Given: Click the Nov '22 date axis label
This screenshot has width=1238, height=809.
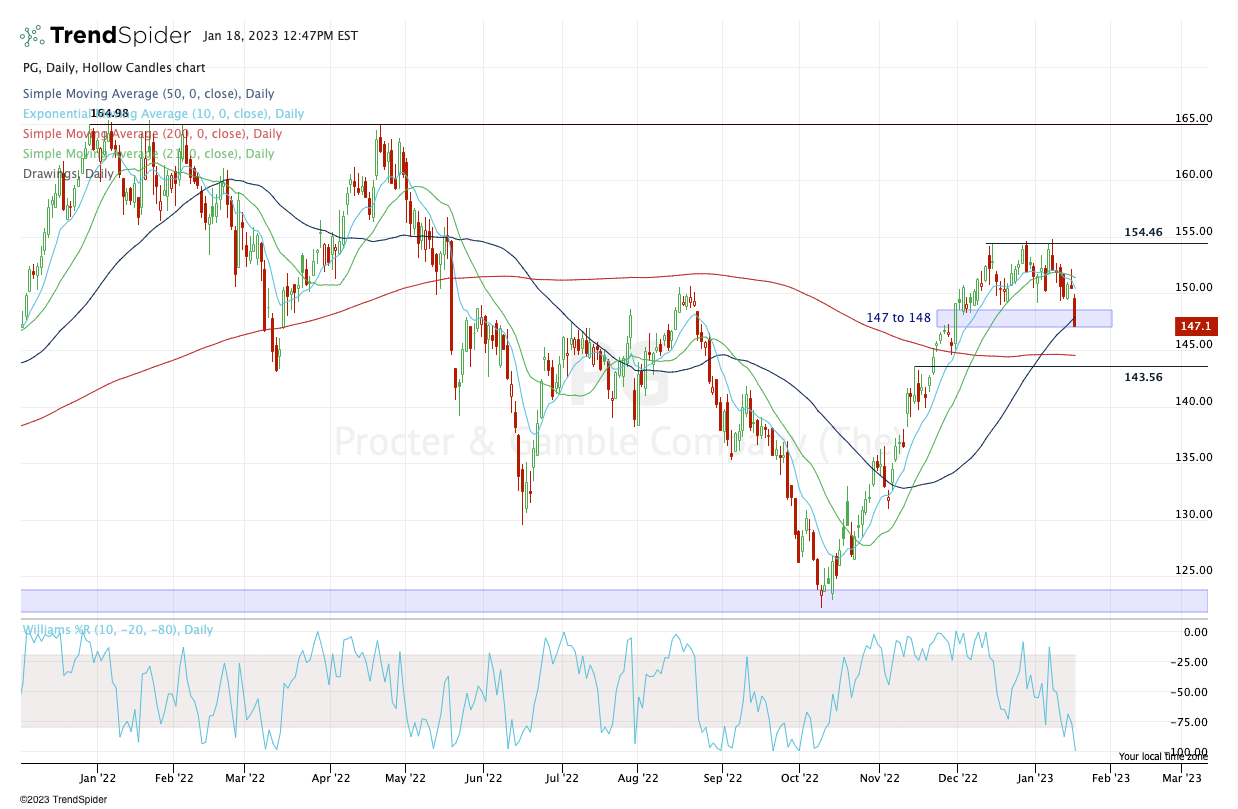Looking at the screenshot, I should (879, 776).
